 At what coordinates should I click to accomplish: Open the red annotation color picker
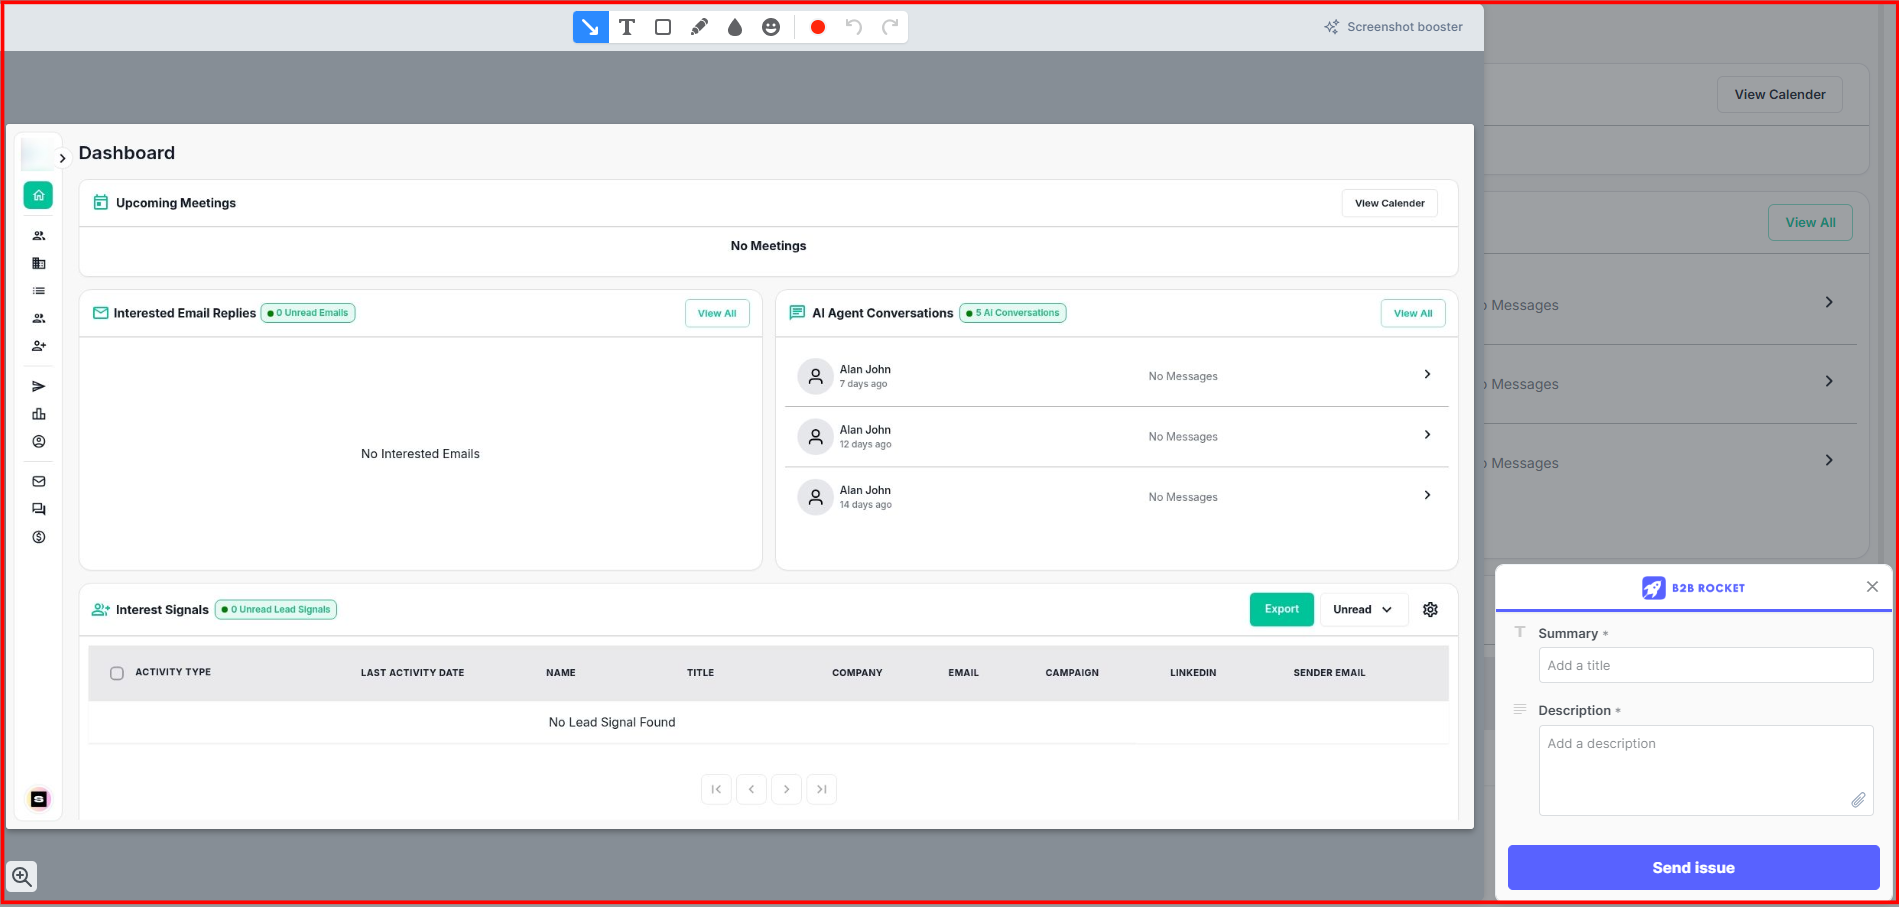click(x=817, y=27)
